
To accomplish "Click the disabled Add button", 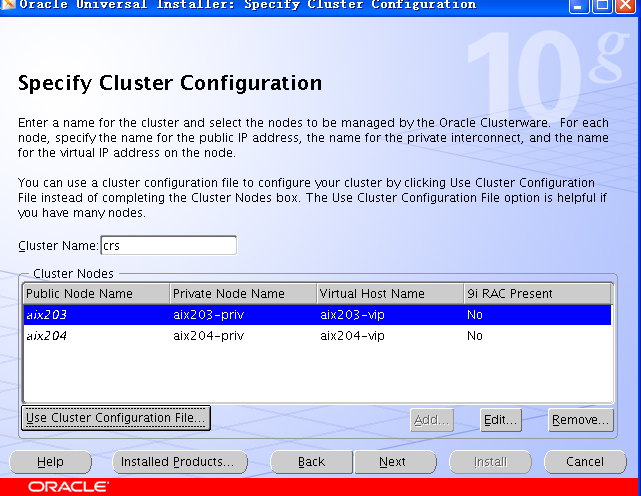I will pos(432,420).
